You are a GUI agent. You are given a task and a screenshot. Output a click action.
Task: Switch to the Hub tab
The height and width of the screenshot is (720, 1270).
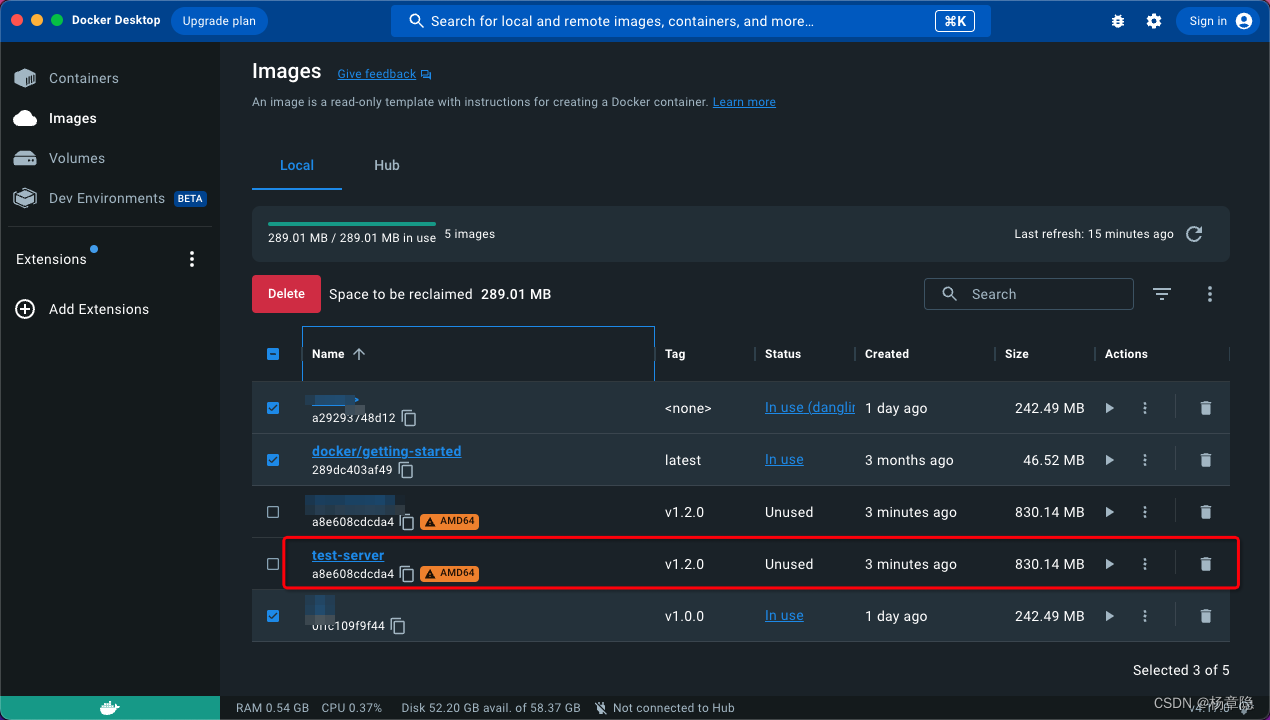[387, 165]
